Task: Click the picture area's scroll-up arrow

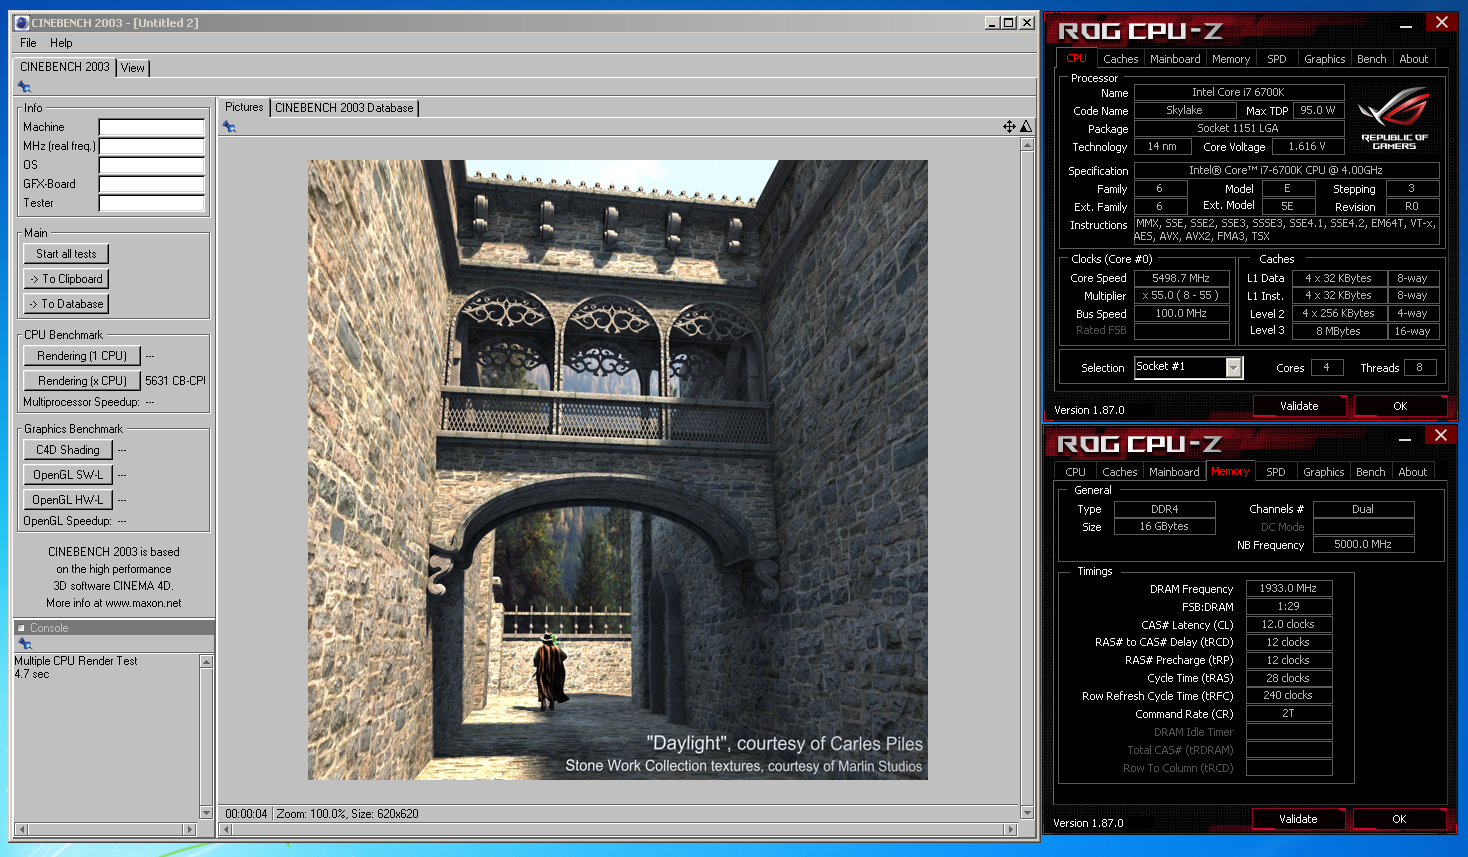Action: click(1027, 145)
